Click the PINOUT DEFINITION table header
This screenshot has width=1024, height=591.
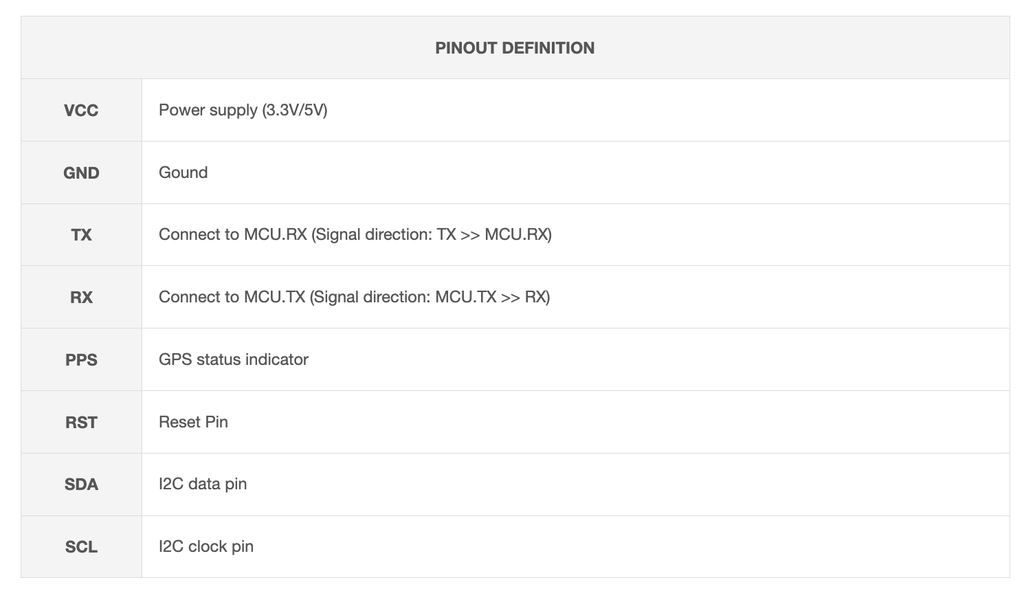514,48
